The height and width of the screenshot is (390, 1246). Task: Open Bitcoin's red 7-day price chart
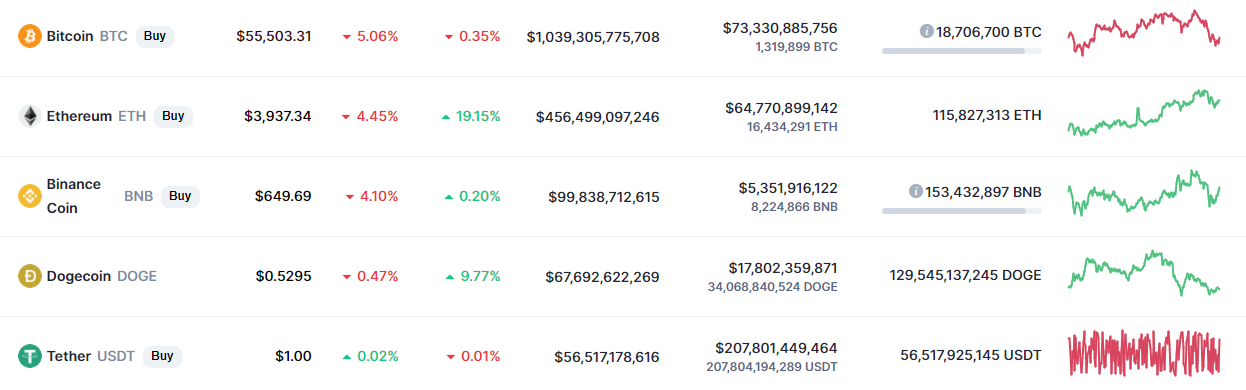[1144, 33]
